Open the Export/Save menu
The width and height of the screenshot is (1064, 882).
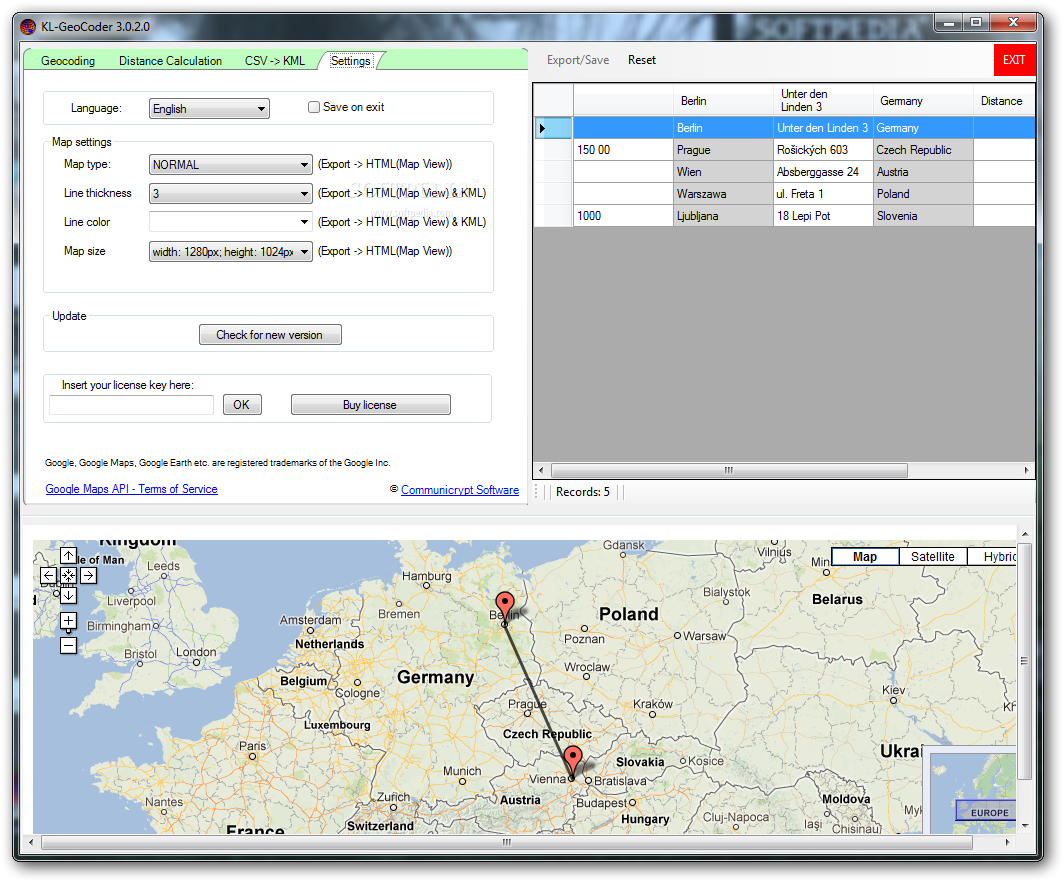578,60
